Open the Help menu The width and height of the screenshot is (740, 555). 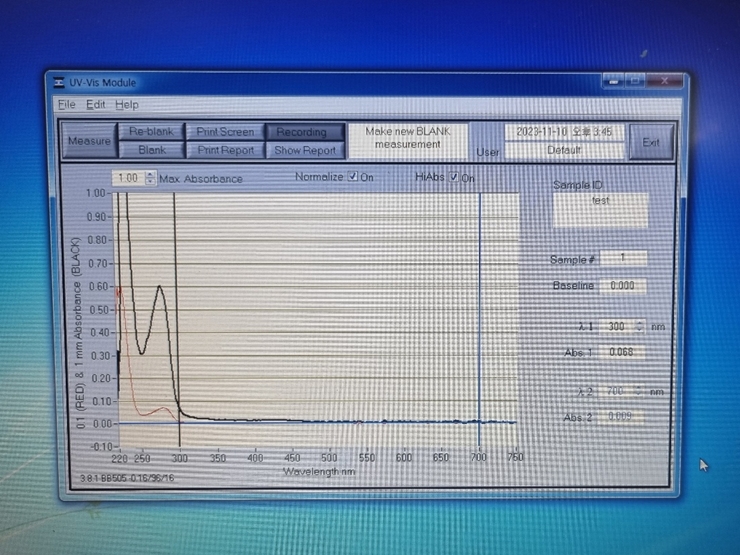click(x=127, y=104)
